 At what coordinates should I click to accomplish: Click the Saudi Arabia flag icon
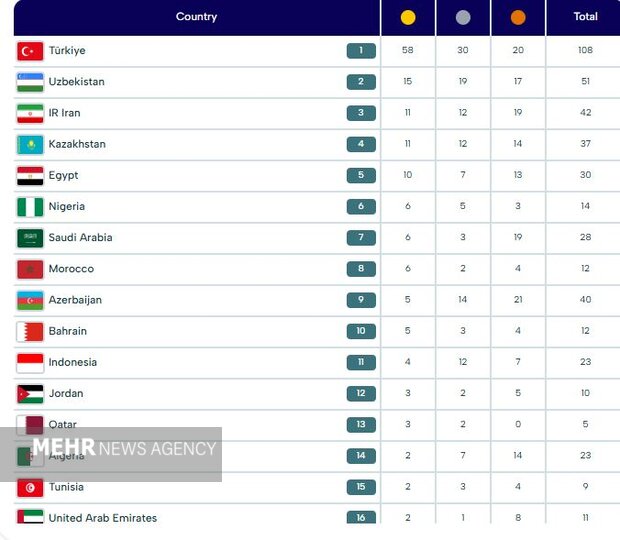tap(30, 238)
